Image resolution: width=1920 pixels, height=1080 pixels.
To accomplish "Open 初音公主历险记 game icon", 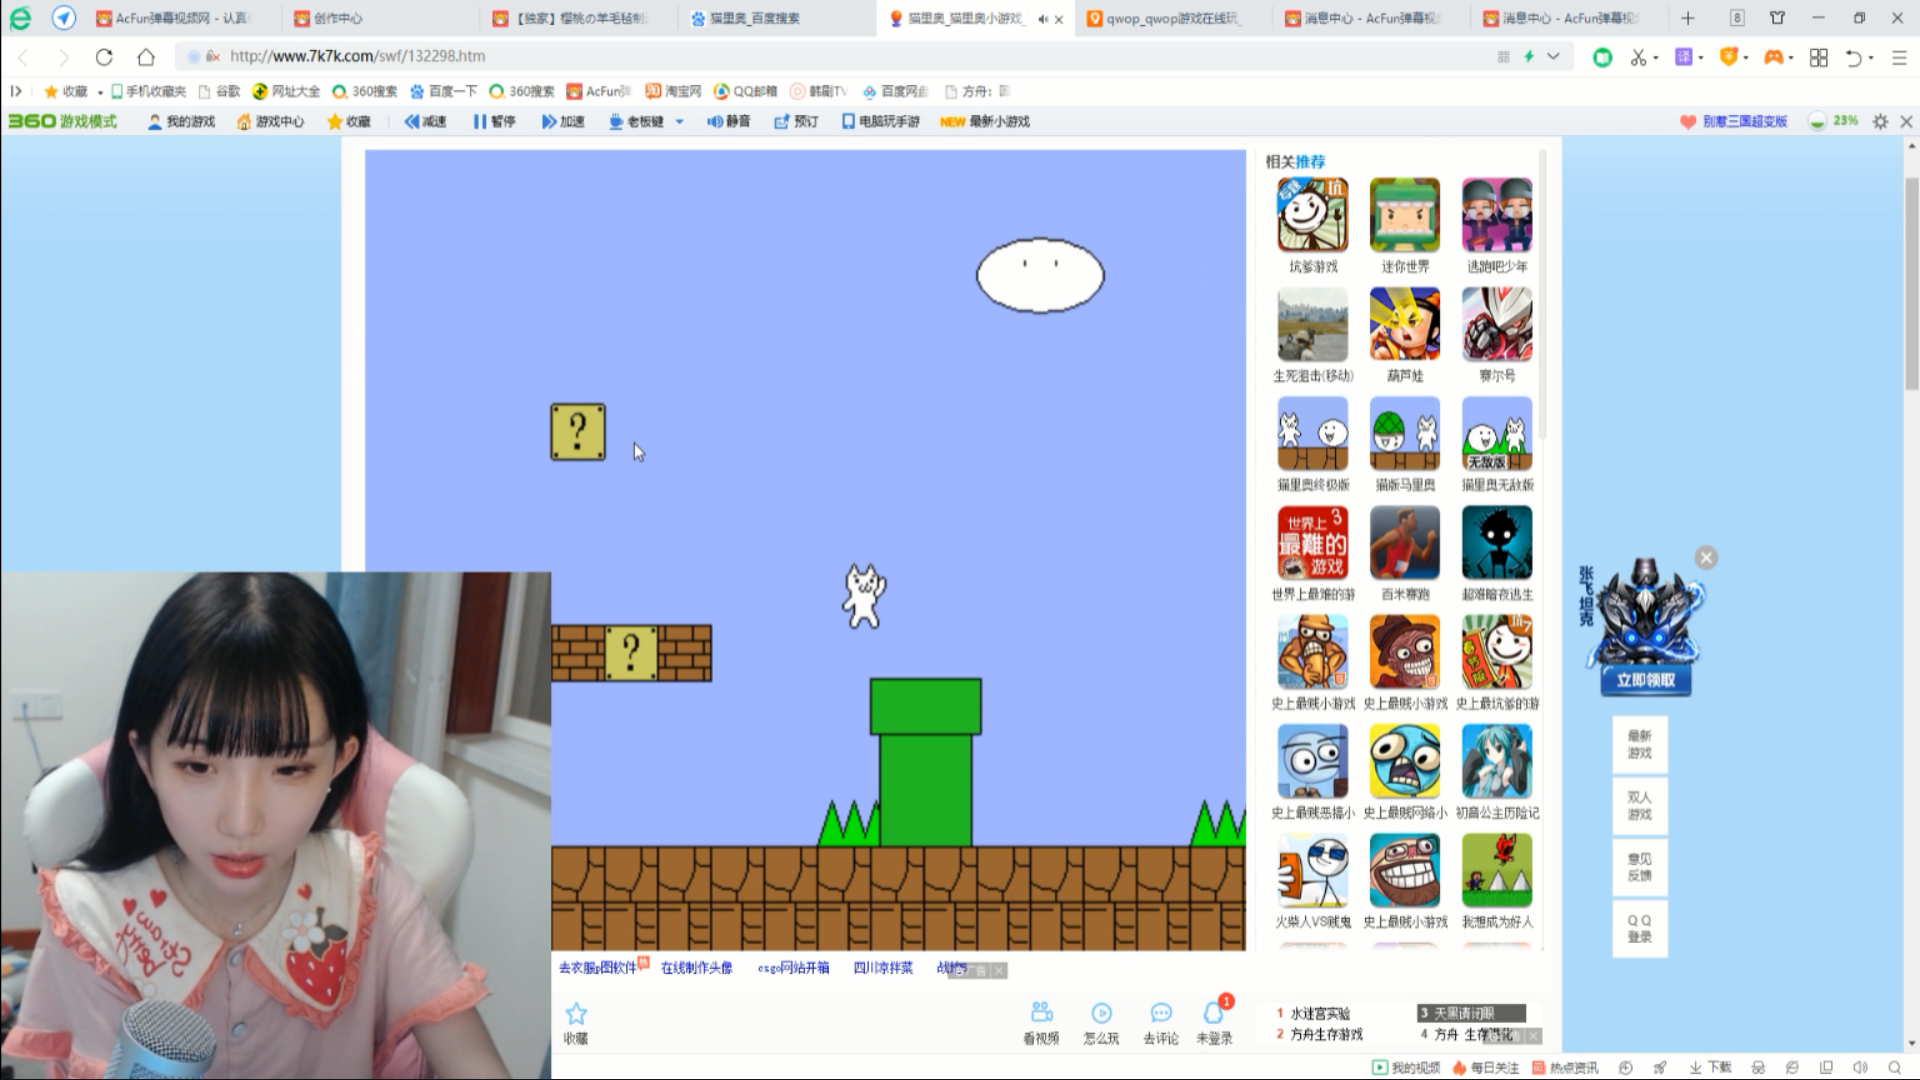I will tap(1496, 761).
